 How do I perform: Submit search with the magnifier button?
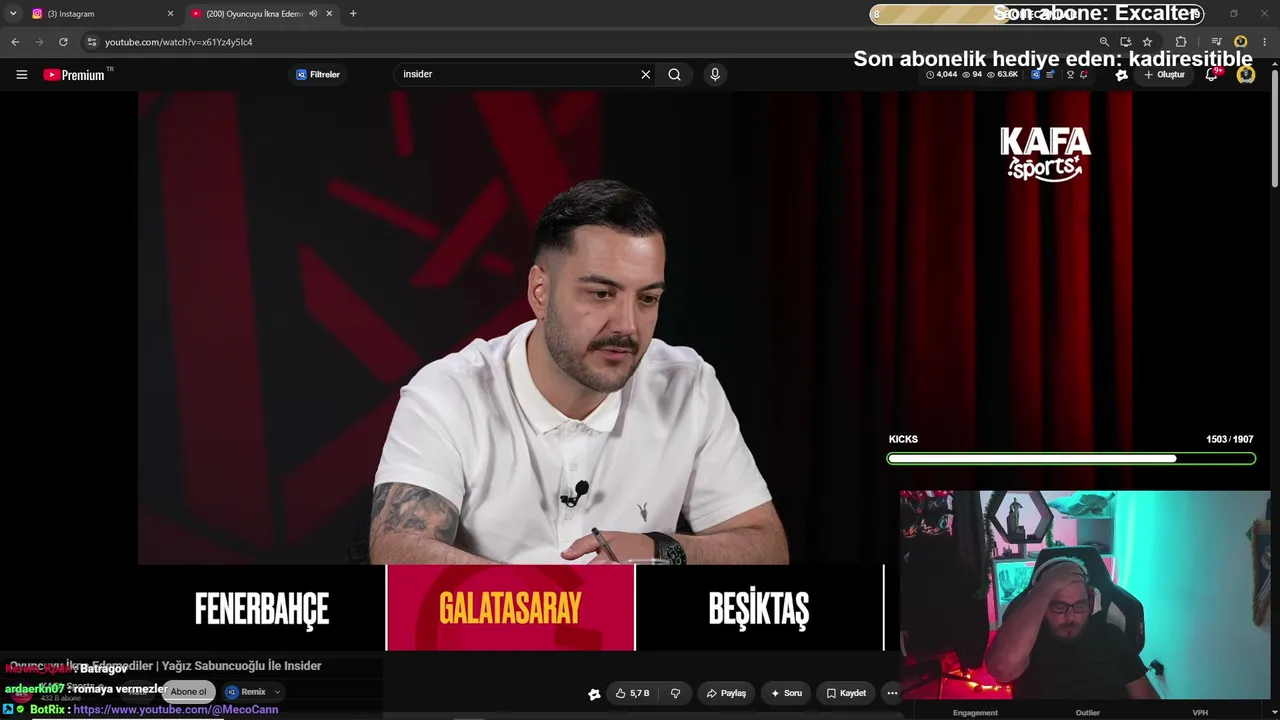tap(675, 75)
